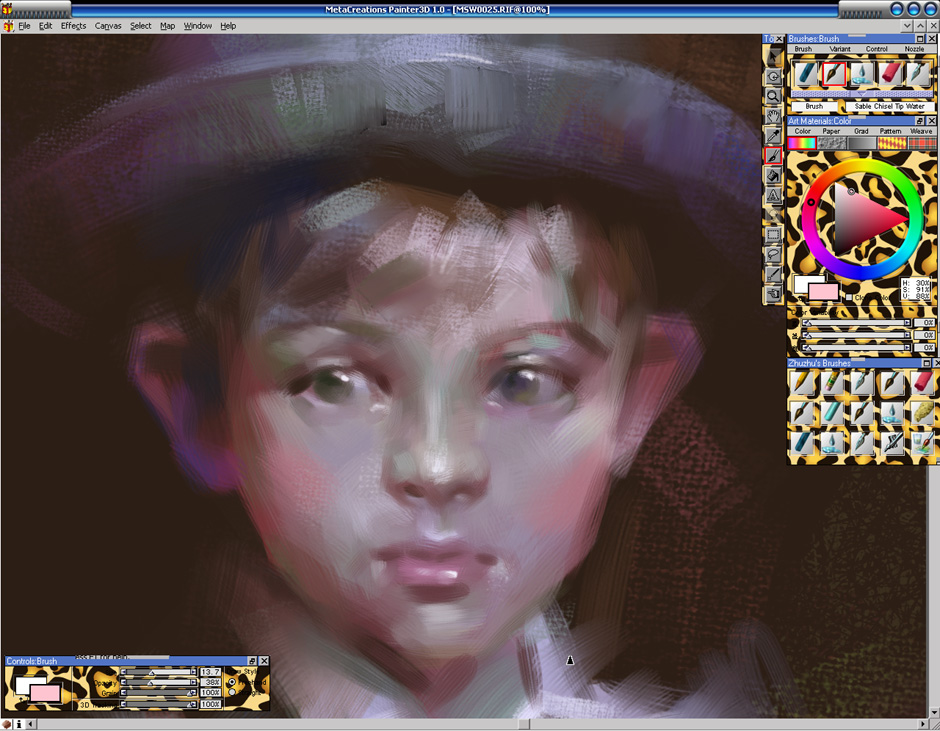
Task: Open the Select menu
Action: coord(141,26)
